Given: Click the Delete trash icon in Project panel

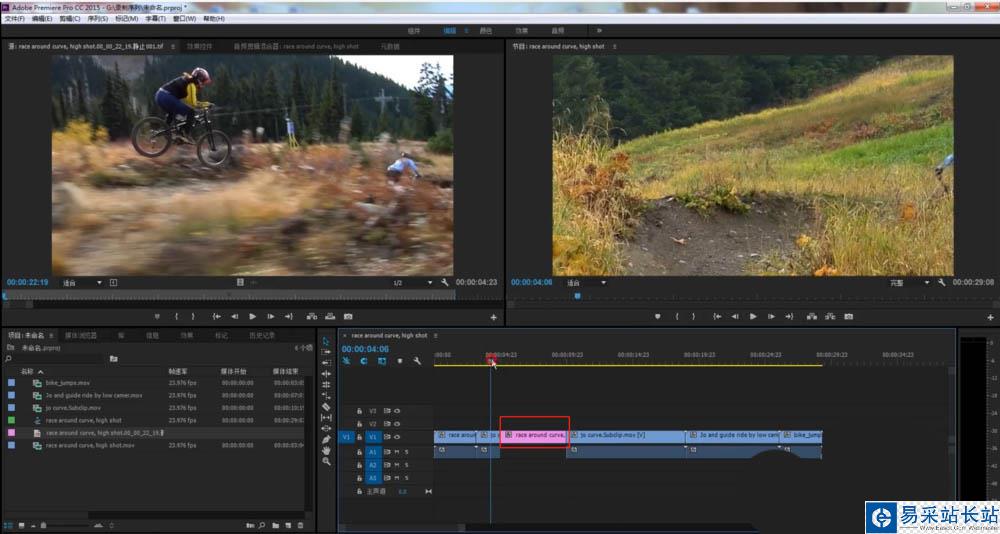Looking at the screenshot, I should (x=301, y=525).
